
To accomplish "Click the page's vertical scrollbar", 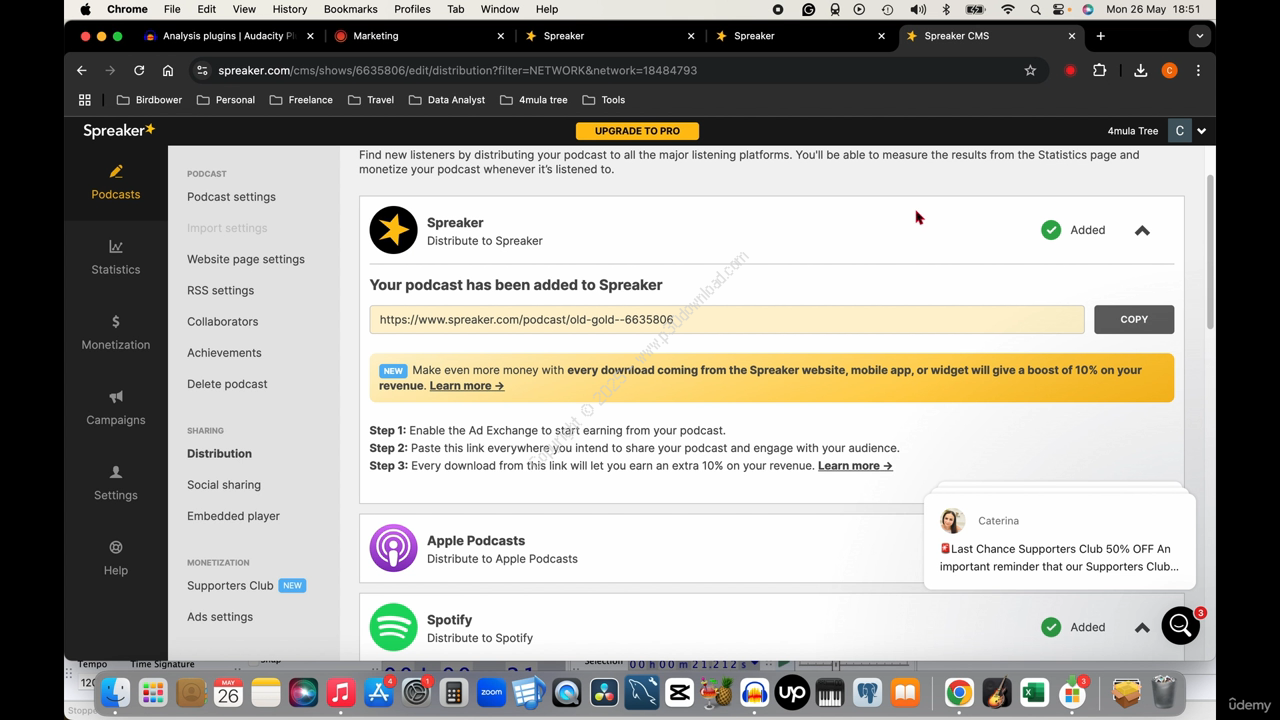I will [x=1210, y=254].
